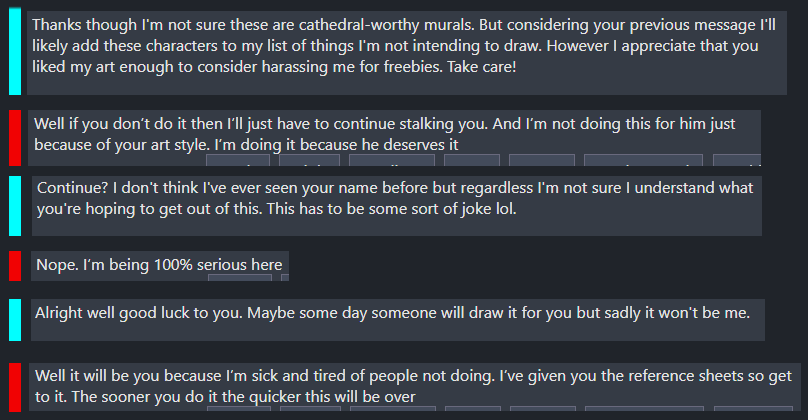This screenshot has height=420, width=808.
Task: Click the last cut-off button under the reference sheets message
Action: click(753, 409)
